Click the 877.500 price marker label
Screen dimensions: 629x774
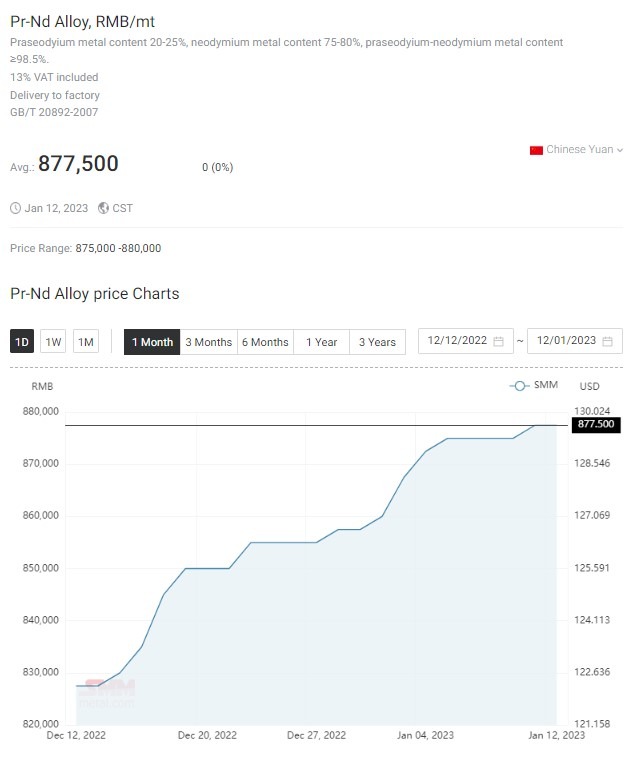[x=596, y=424]
